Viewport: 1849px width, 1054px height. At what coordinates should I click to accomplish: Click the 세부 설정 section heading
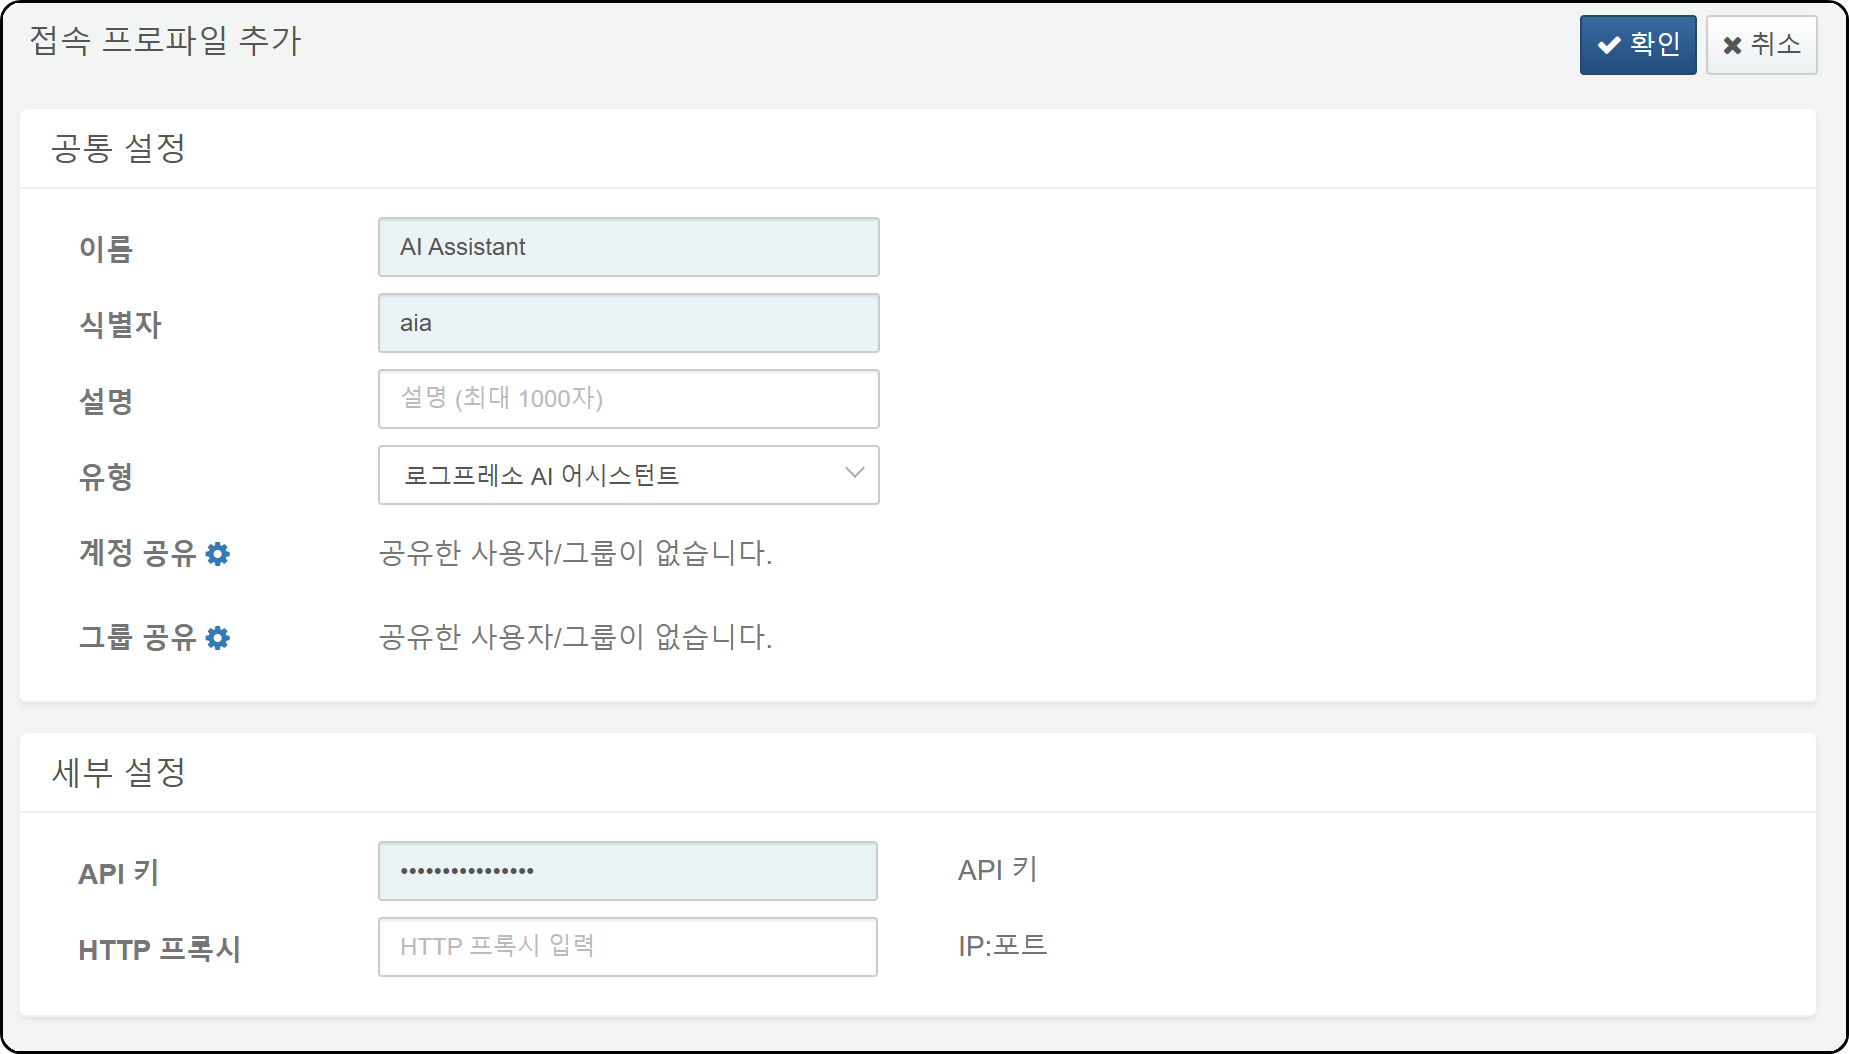pos(118,772)
